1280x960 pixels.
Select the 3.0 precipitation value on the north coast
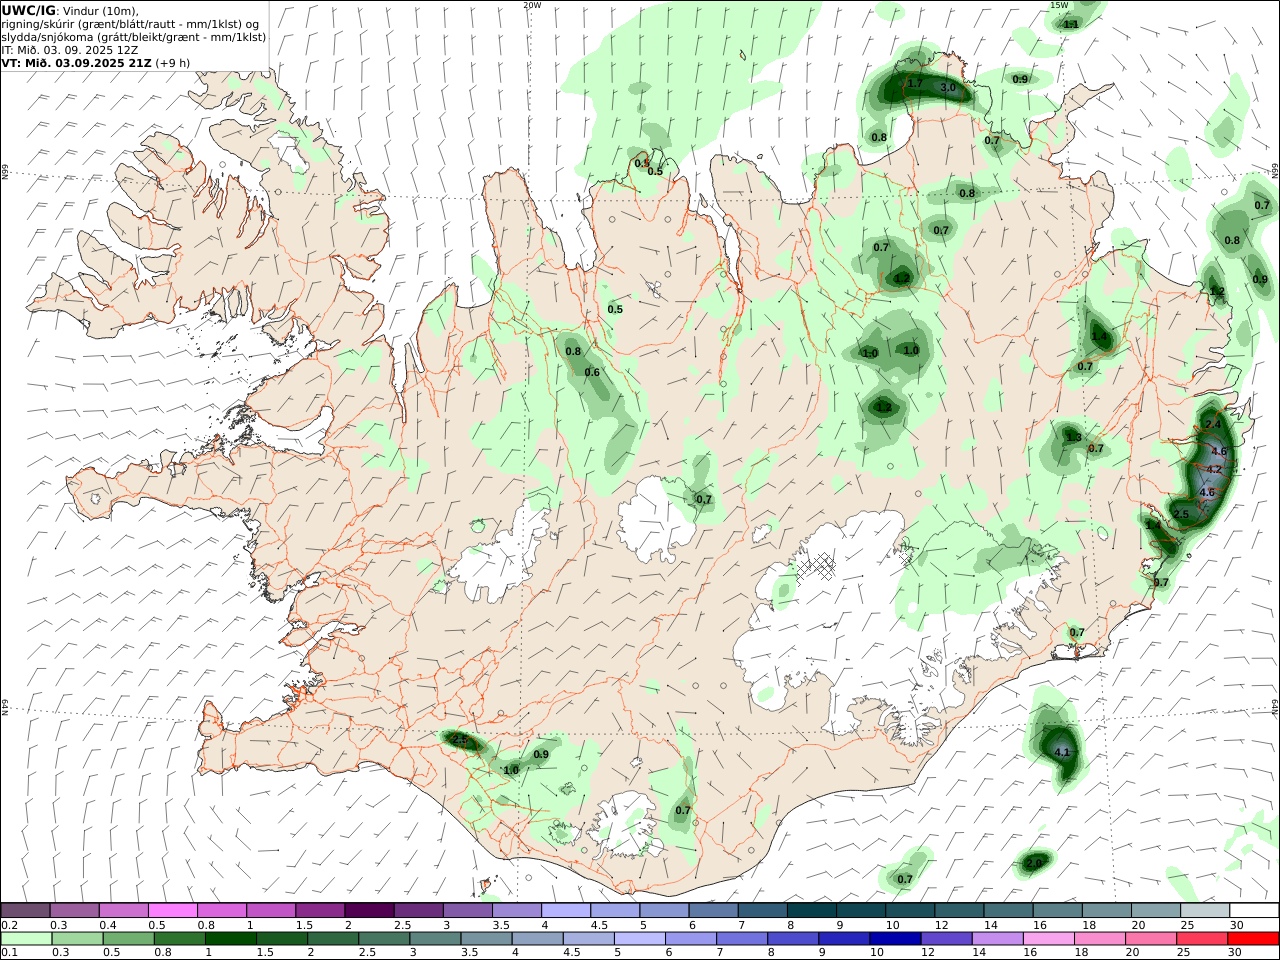pos(948,88)
